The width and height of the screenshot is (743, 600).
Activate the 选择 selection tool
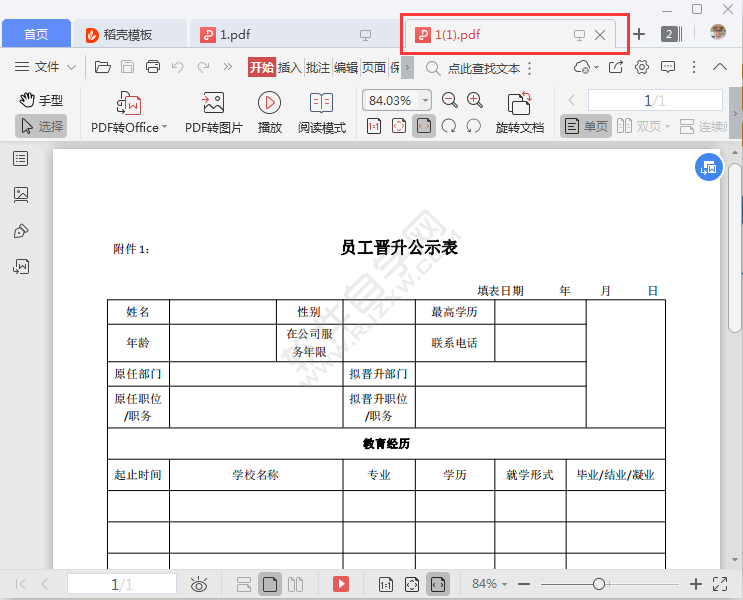click(x=41, y=126)
